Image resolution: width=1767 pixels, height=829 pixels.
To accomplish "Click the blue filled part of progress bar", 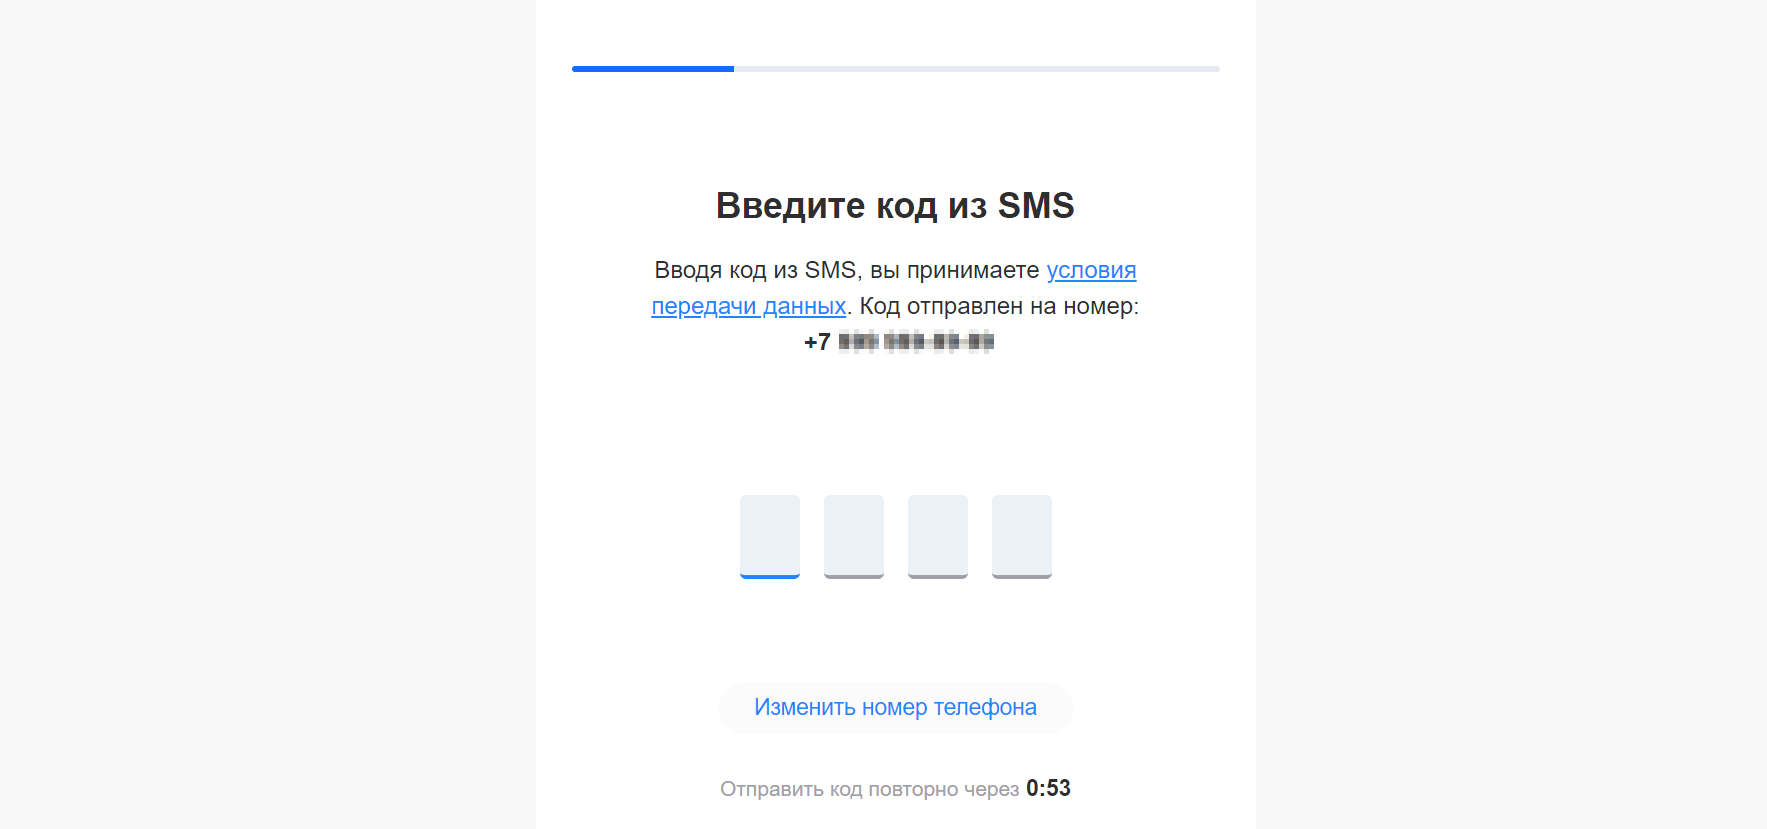I will [x=653, y=69].
